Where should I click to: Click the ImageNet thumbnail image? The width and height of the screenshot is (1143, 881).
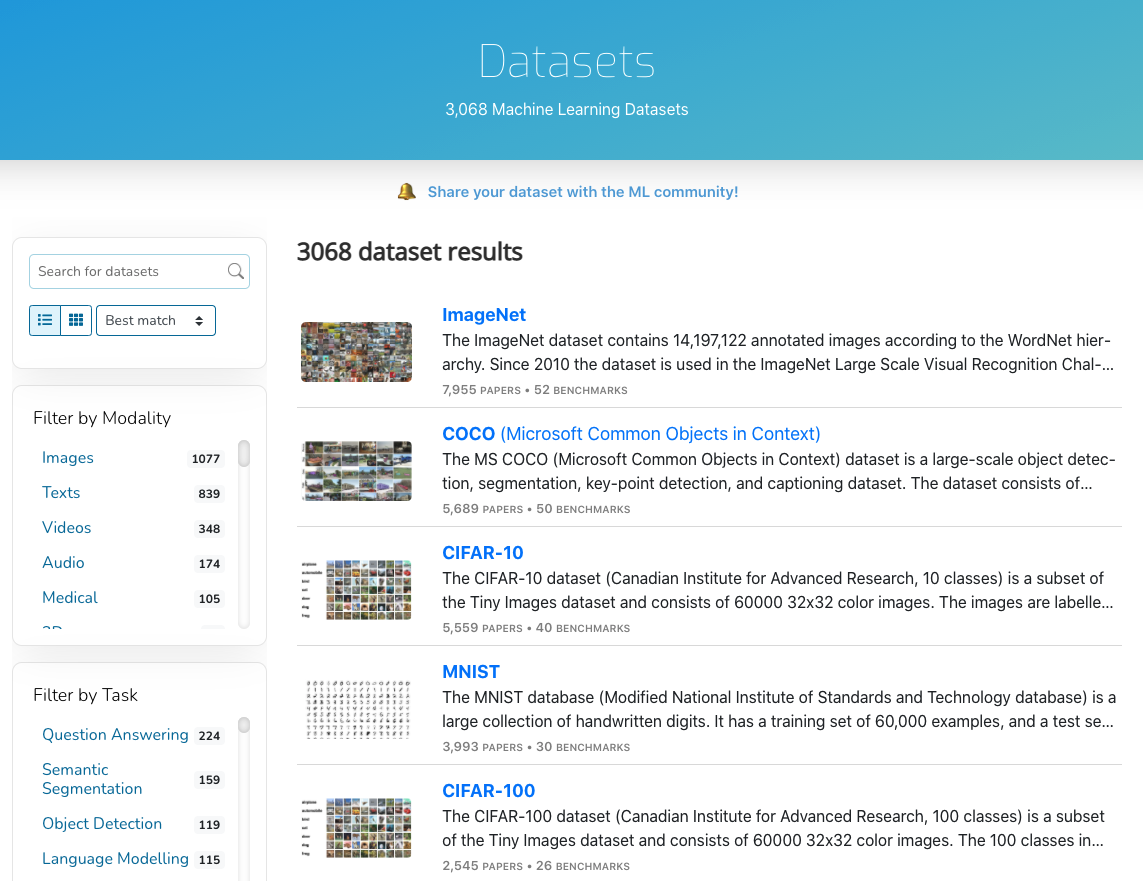point(356,352)
